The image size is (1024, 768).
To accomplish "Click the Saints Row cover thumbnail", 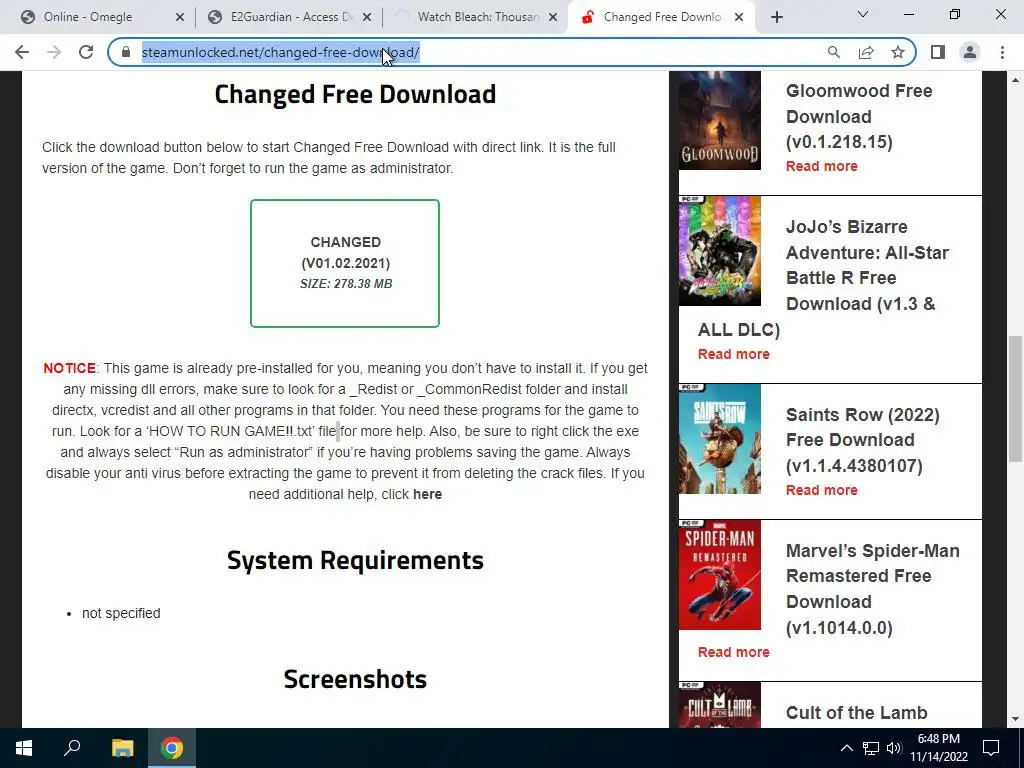I will pyautogui.click(x=720, y=439).
